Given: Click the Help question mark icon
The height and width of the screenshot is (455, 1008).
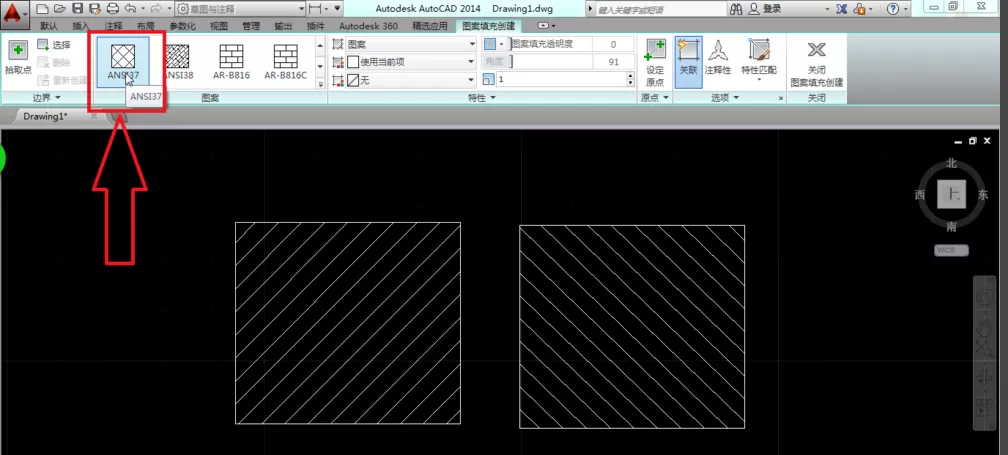Looking at the screenshot, I should 892,9.
